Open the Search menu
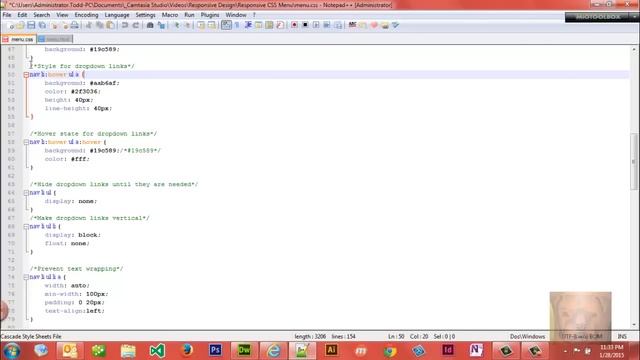Screen dimensions: 640x360 [x=42, y=15]
